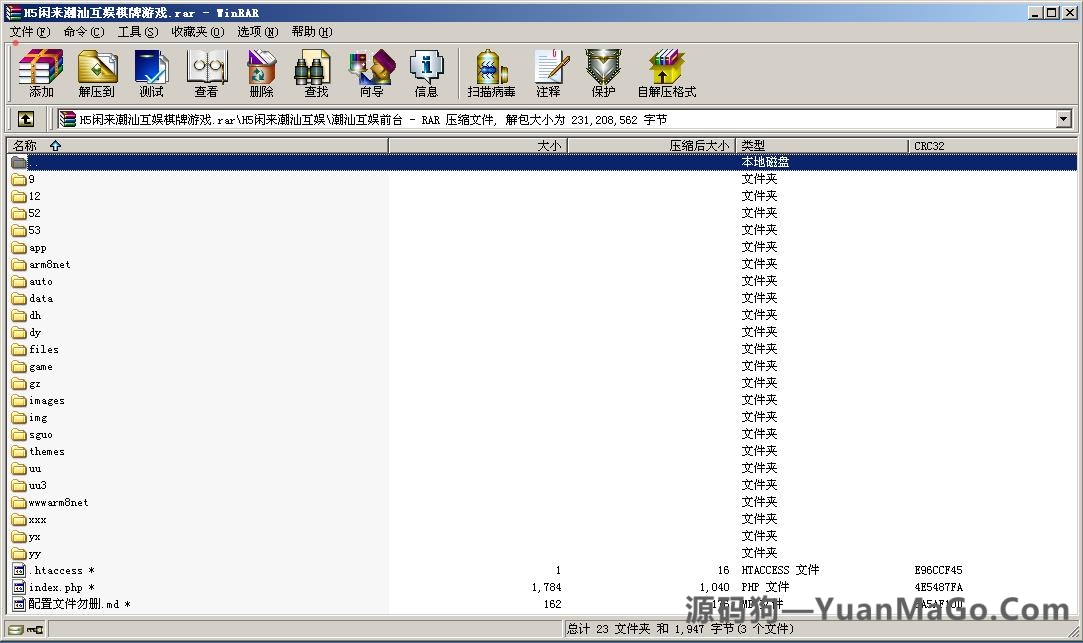Viewport: 1083px width, 643px height.
Task: Select the 添加 (Add) toolbar icon
Action: (x=40, y=73)
